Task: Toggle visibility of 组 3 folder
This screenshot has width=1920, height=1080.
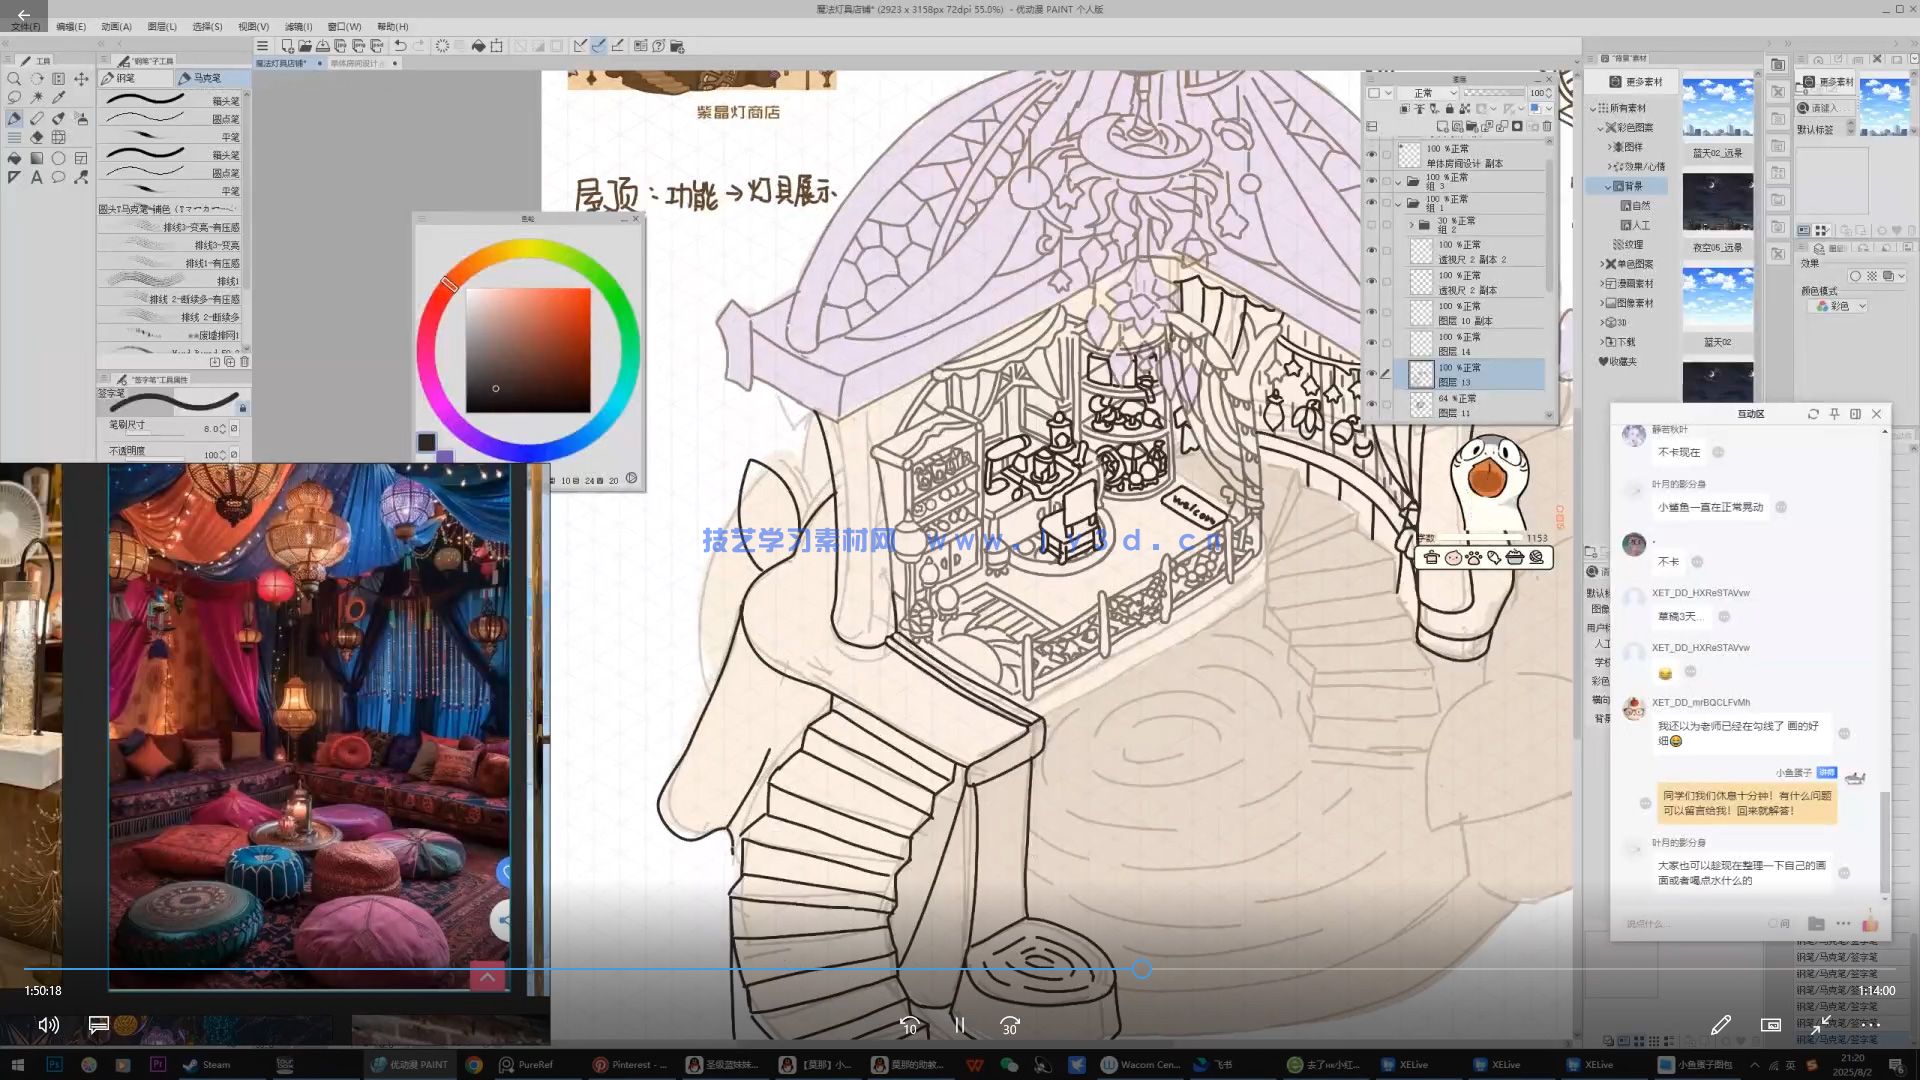Action: click(1372, 181)
